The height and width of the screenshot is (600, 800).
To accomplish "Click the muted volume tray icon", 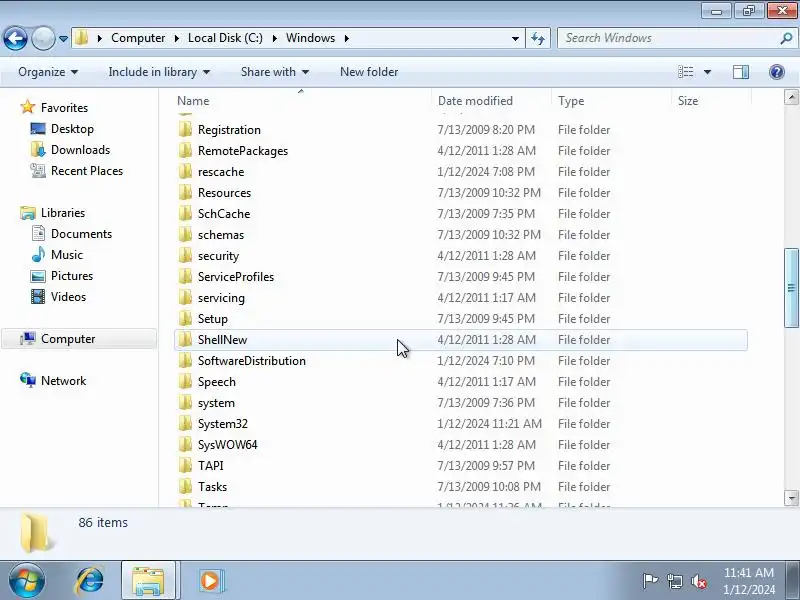I will [x=698, y=581].
